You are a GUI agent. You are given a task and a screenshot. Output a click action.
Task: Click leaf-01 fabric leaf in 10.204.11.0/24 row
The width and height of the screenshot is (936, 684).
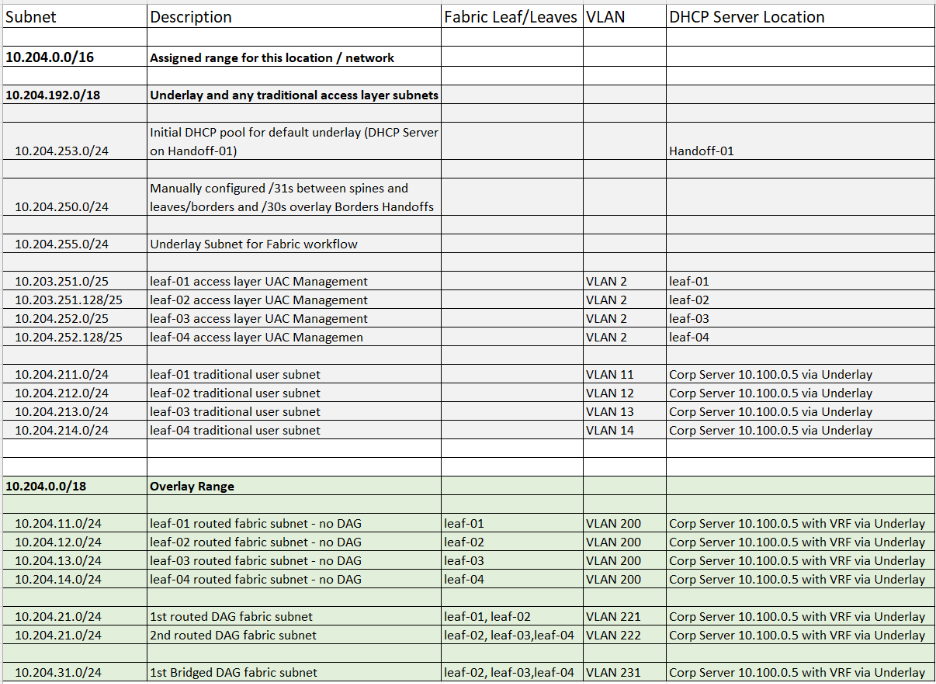point(512,523)
